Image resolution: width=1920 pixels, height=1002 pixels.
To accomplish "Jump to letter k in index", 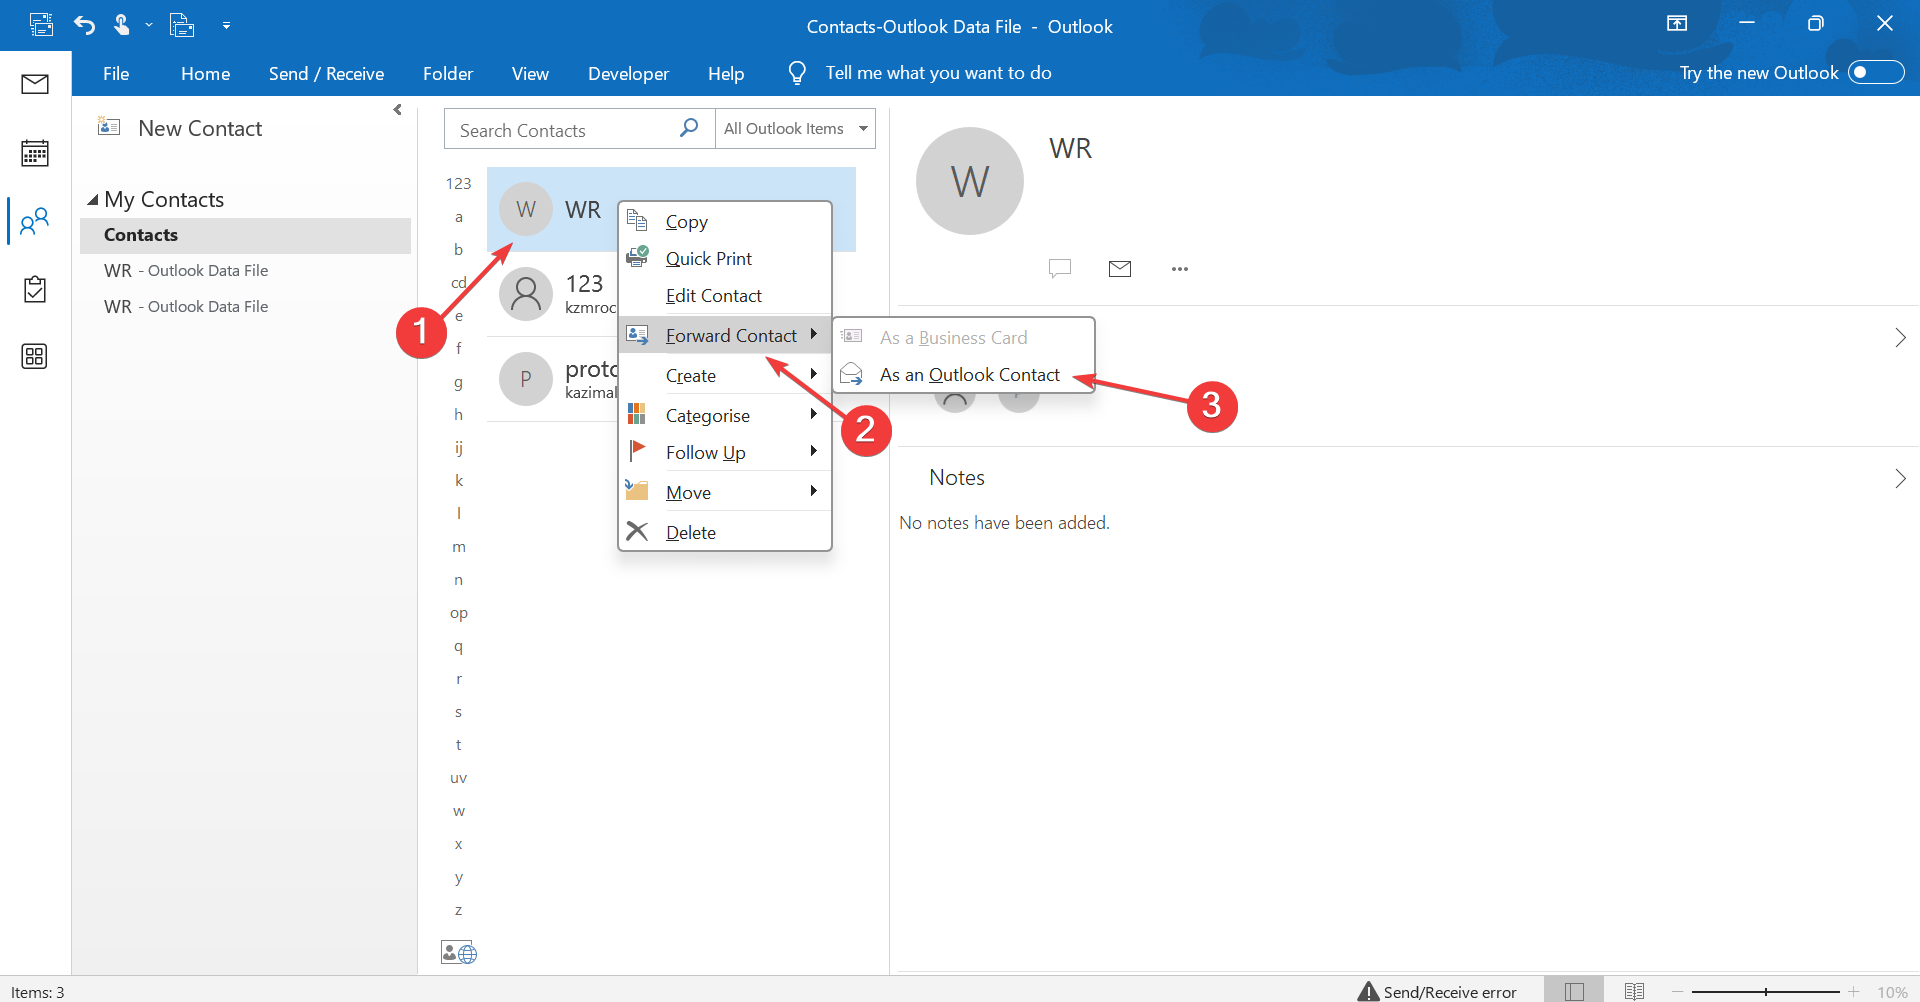I will [x=459, y=481].
